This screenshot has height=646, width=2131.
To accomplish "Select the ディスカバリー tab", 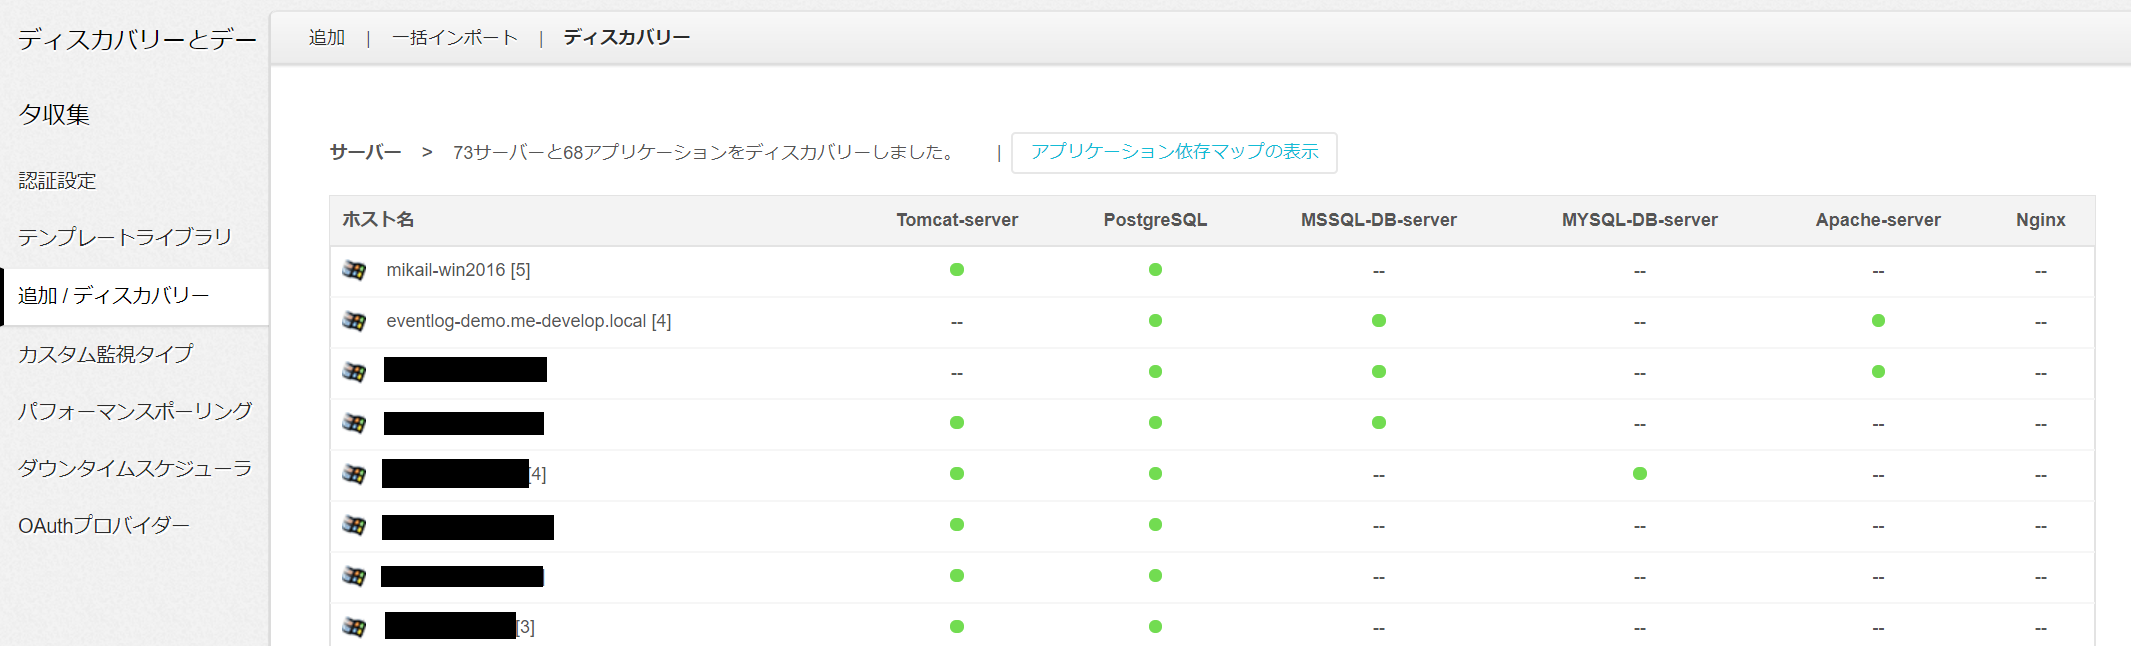I will pos(626,38).
